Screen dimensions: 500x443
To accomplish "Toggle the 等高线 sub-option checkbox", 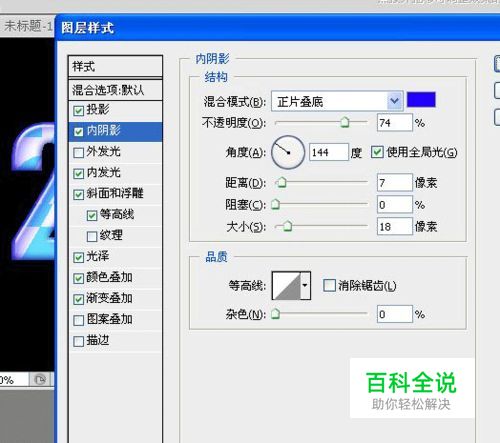I will pos(92,215).
